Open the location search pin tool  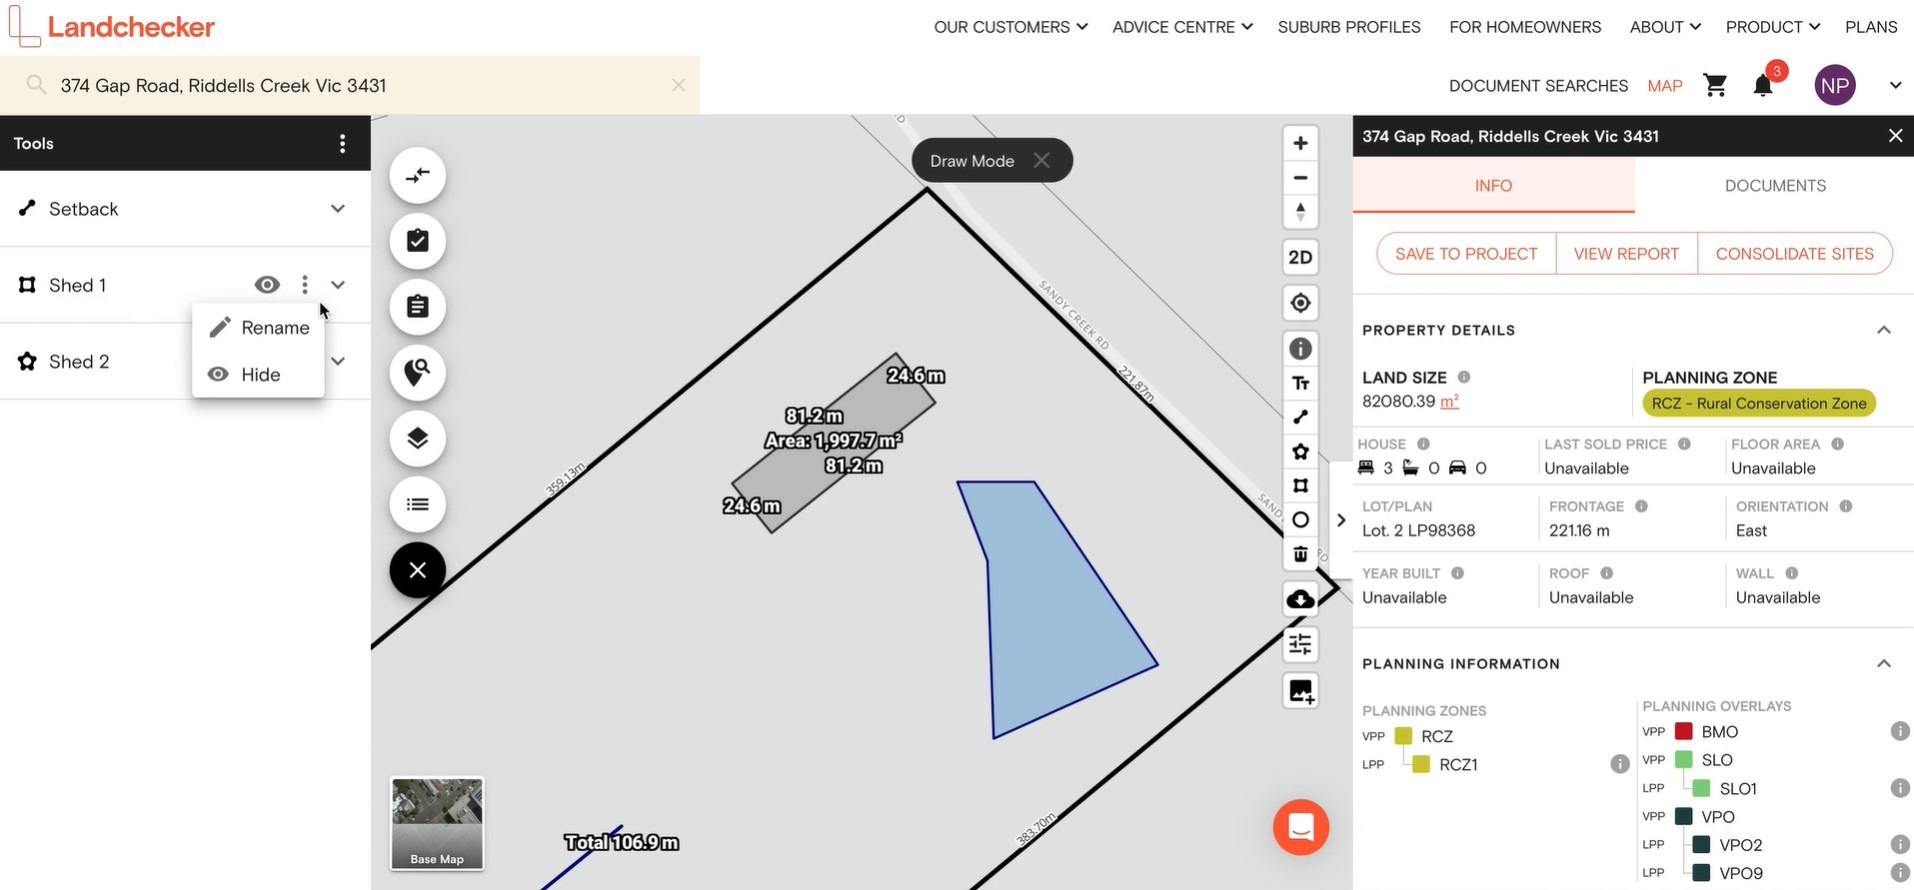tap(417, 372)
